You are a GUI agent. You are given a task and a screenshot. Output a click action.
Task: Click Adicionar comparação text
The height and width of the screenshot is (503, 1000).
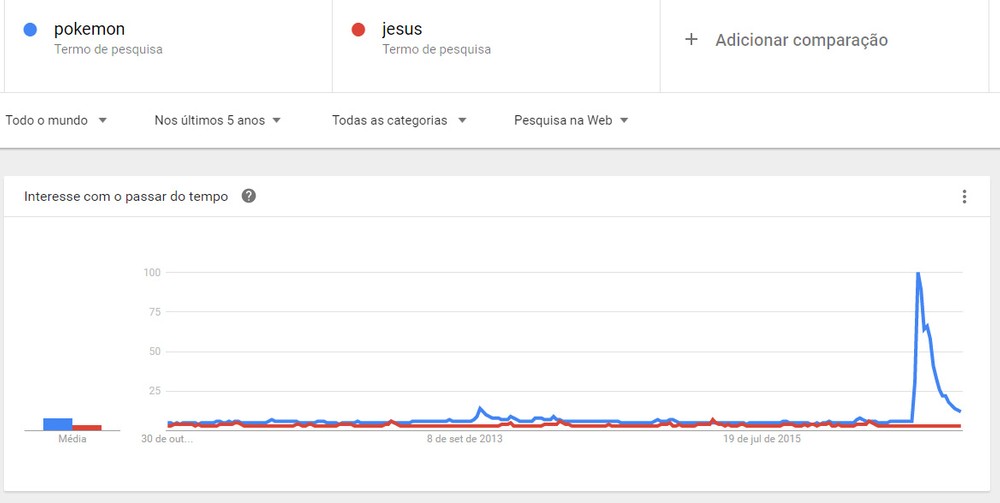[x=801, y=40]
